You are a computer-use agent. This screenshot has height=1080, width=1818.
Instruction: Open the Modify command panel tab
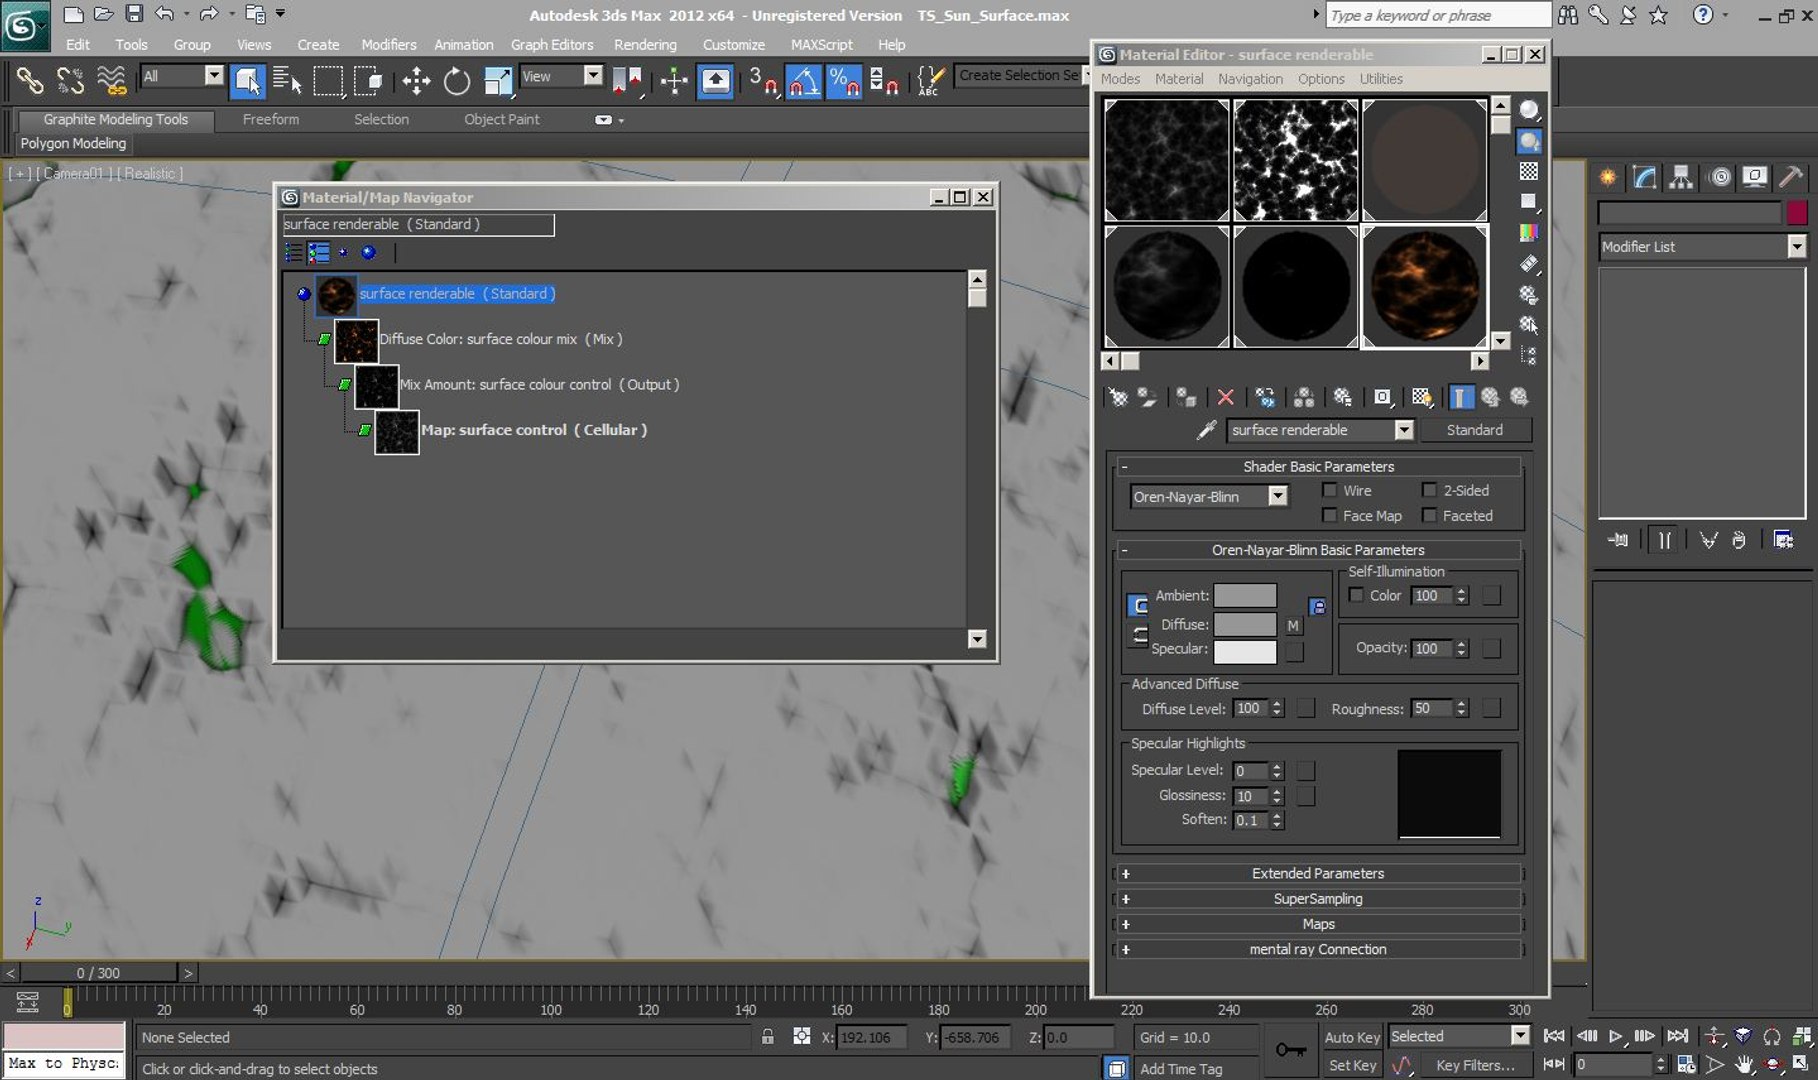coord(1645,178)
